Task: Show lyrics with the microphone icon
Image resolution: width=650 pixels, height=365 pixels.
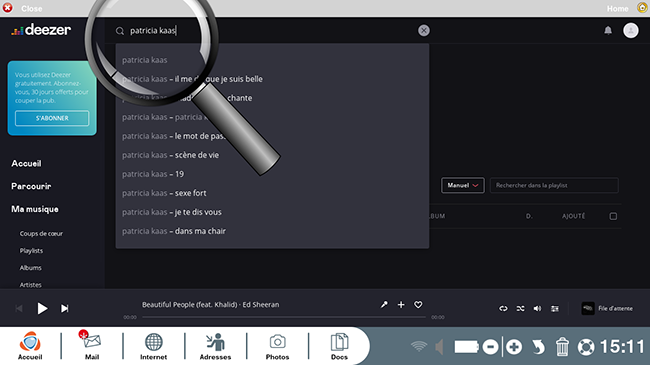Action: point(384,304)
